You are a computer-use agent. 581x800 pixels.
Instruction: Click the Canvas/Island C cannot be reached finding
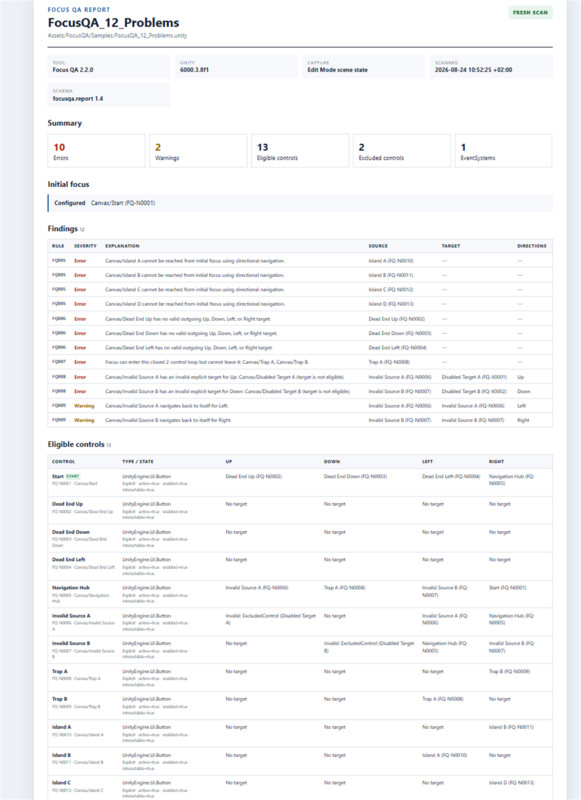click(300, 289)
